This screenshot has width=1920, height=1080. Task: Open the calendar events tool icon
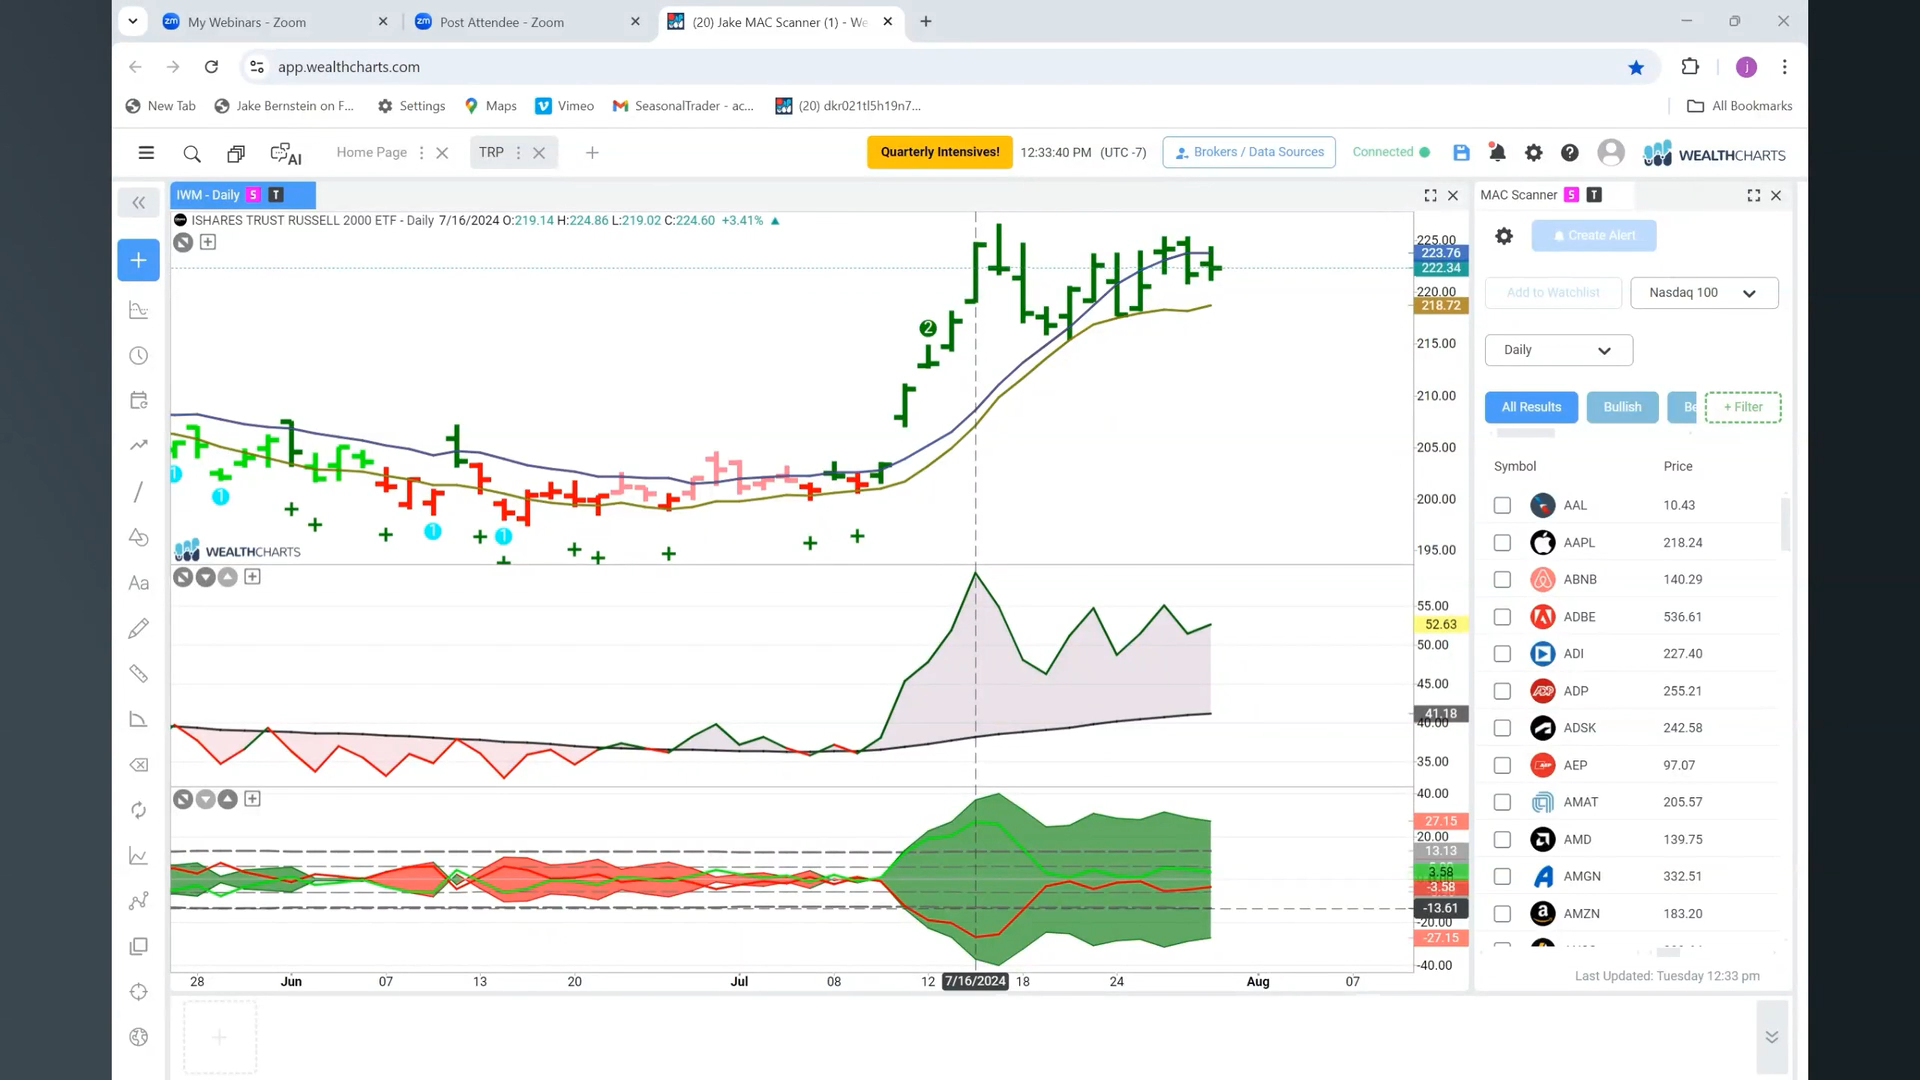pos(139,400)
